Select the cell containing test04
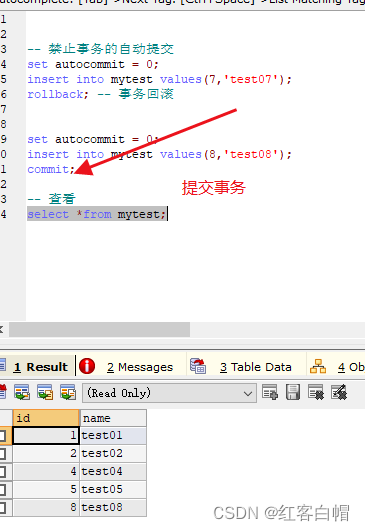Viewport: 365px width, 531px height. [x=113, y=471]
